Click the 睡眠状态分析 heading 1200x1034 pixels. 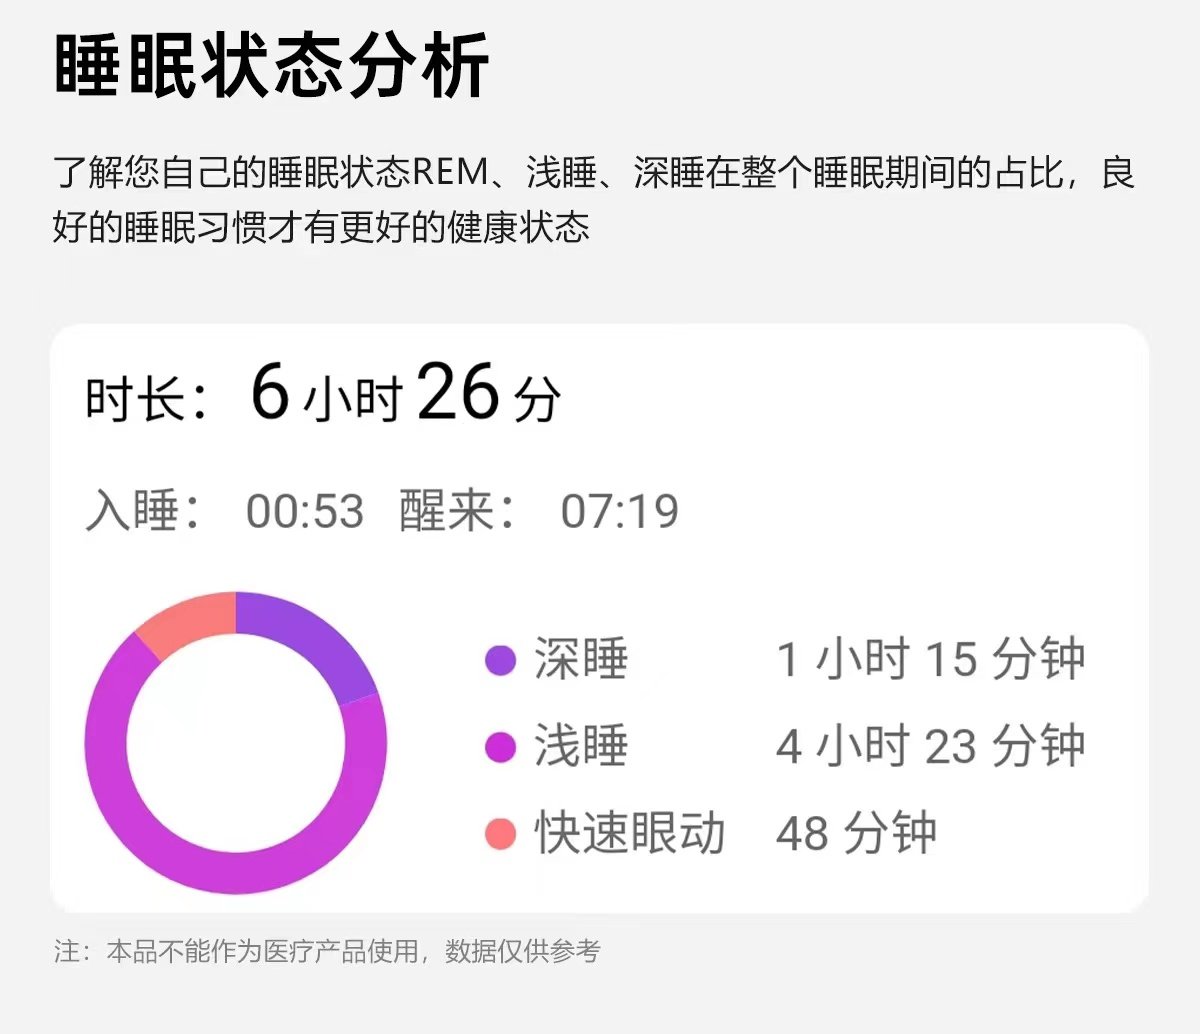[x=271, y=66]
